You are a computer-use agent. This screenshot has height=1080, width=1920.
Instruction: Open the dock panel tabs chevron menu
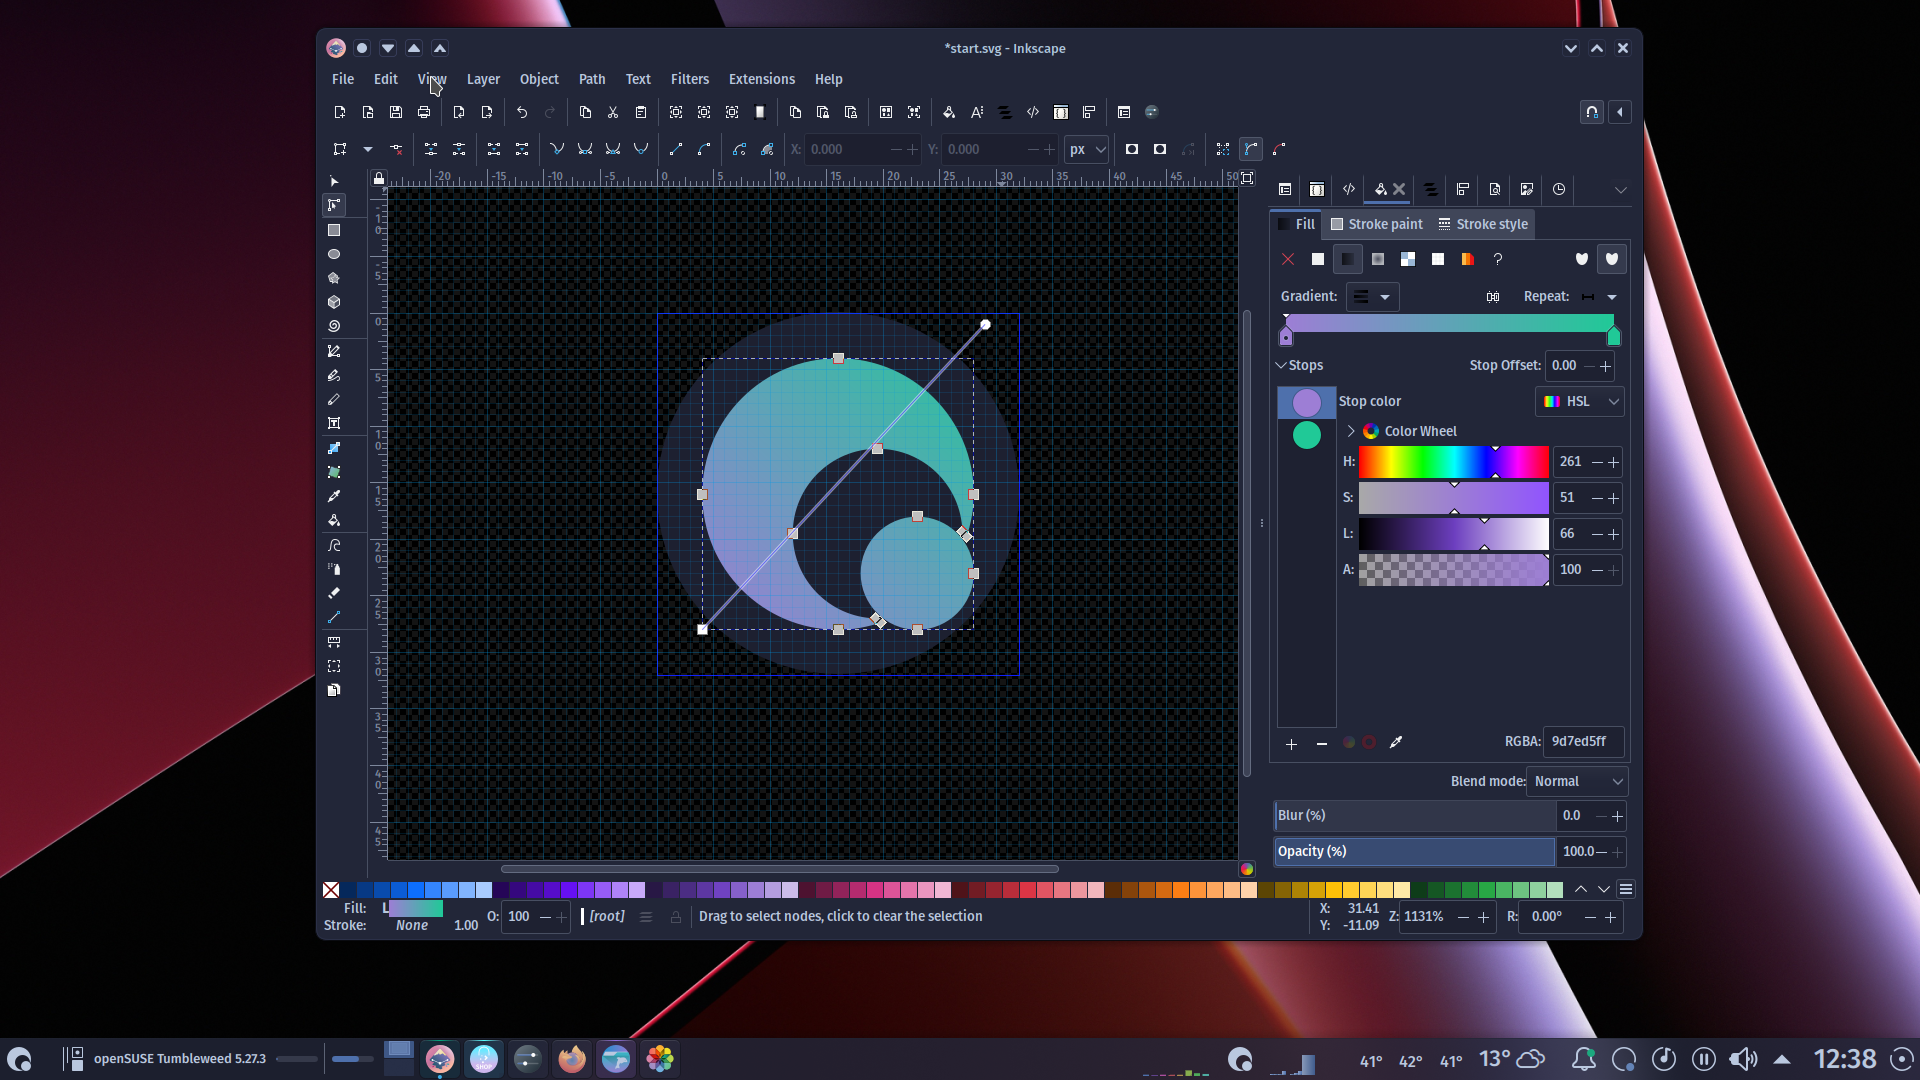1621,189
